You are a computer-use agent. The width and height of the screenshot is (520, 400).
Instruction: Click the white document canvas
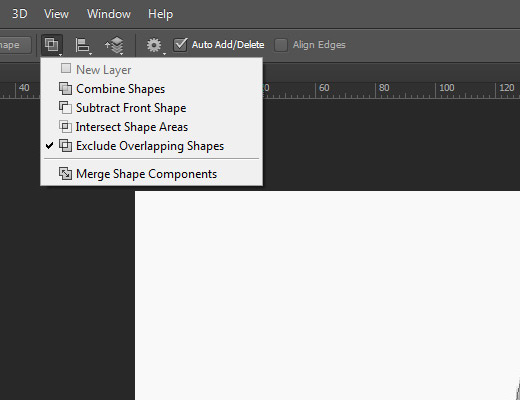327,295
